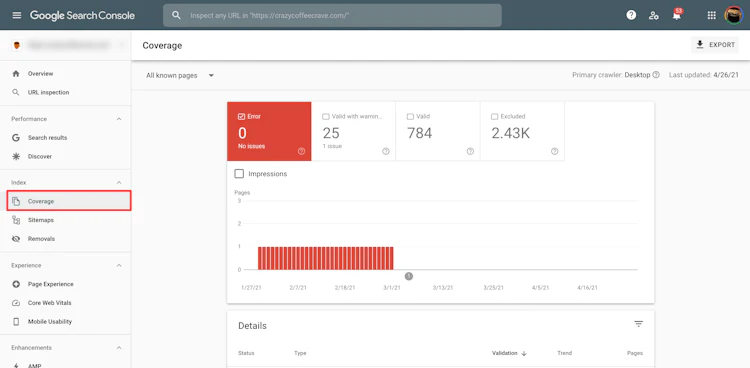The height and width of the screenshot is (368, 750).
Task: Click the 784 Valid count
Action: pos(419,134)
